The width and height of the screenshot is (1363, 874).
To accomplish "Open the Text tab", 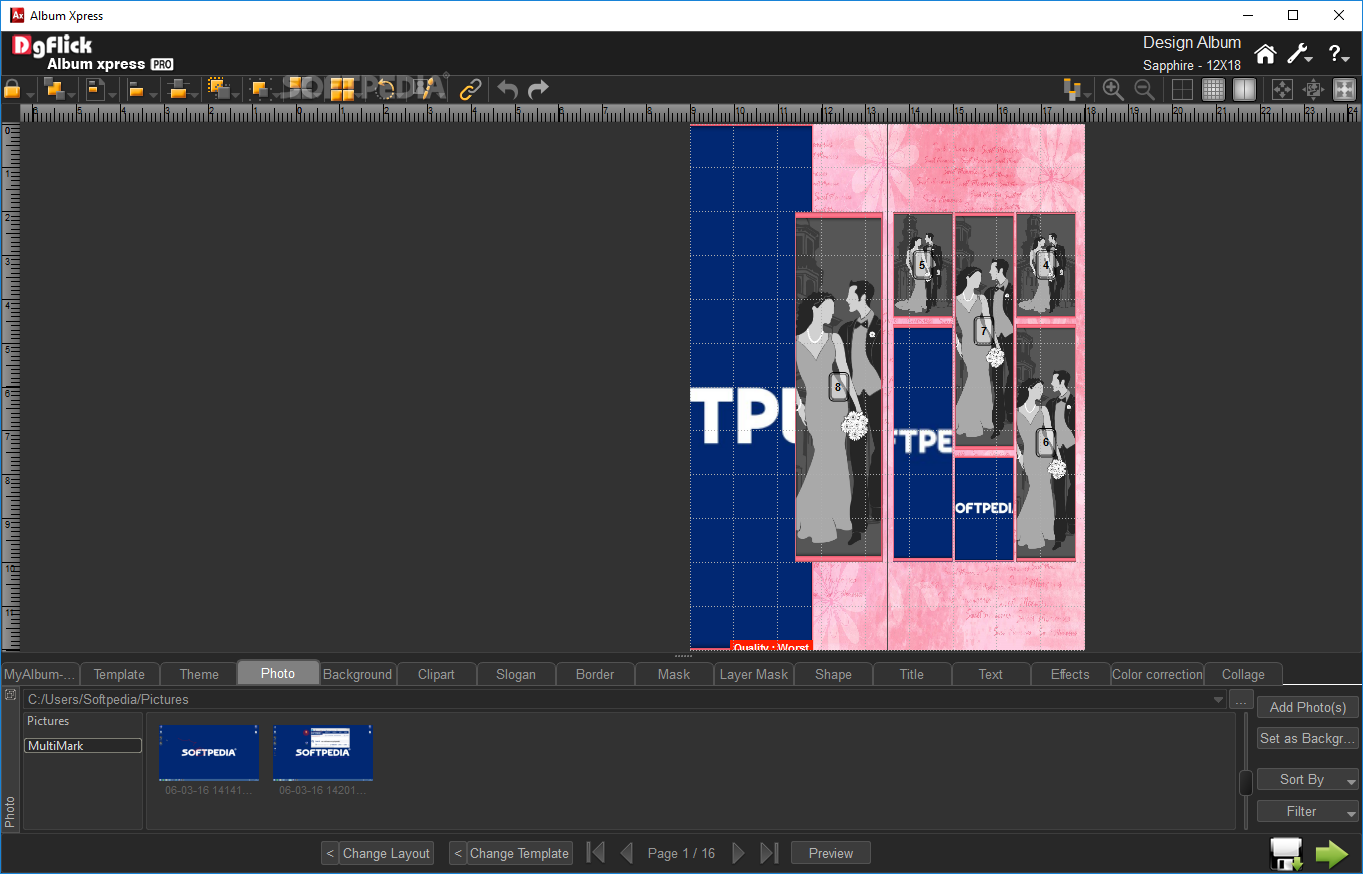I will (x=991, y=674).
